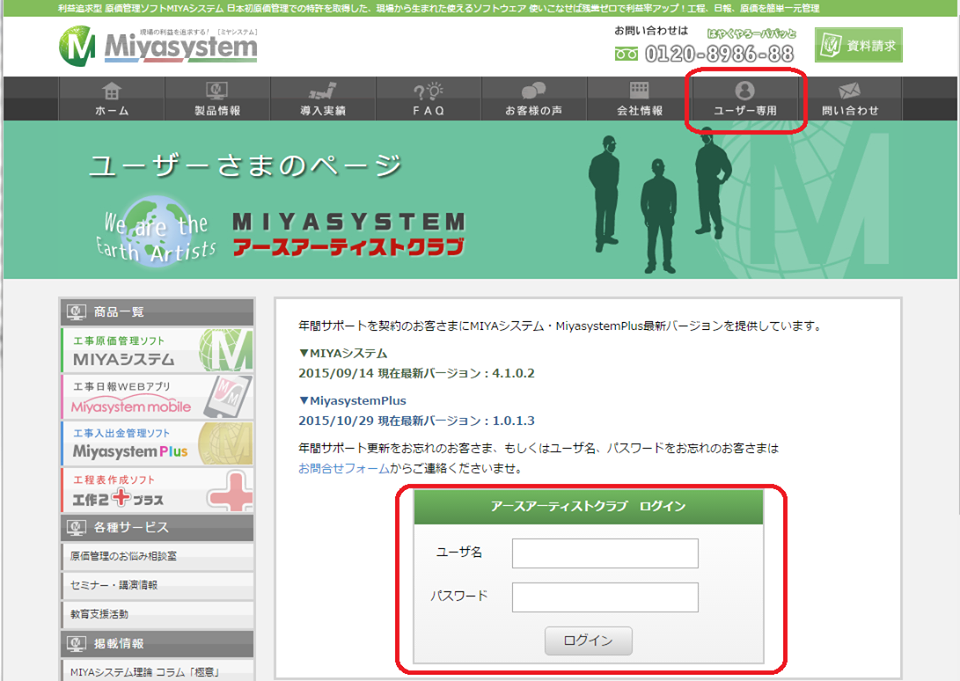
Task: Click the house icon above ホーム
Action: (x=111, y=91)
